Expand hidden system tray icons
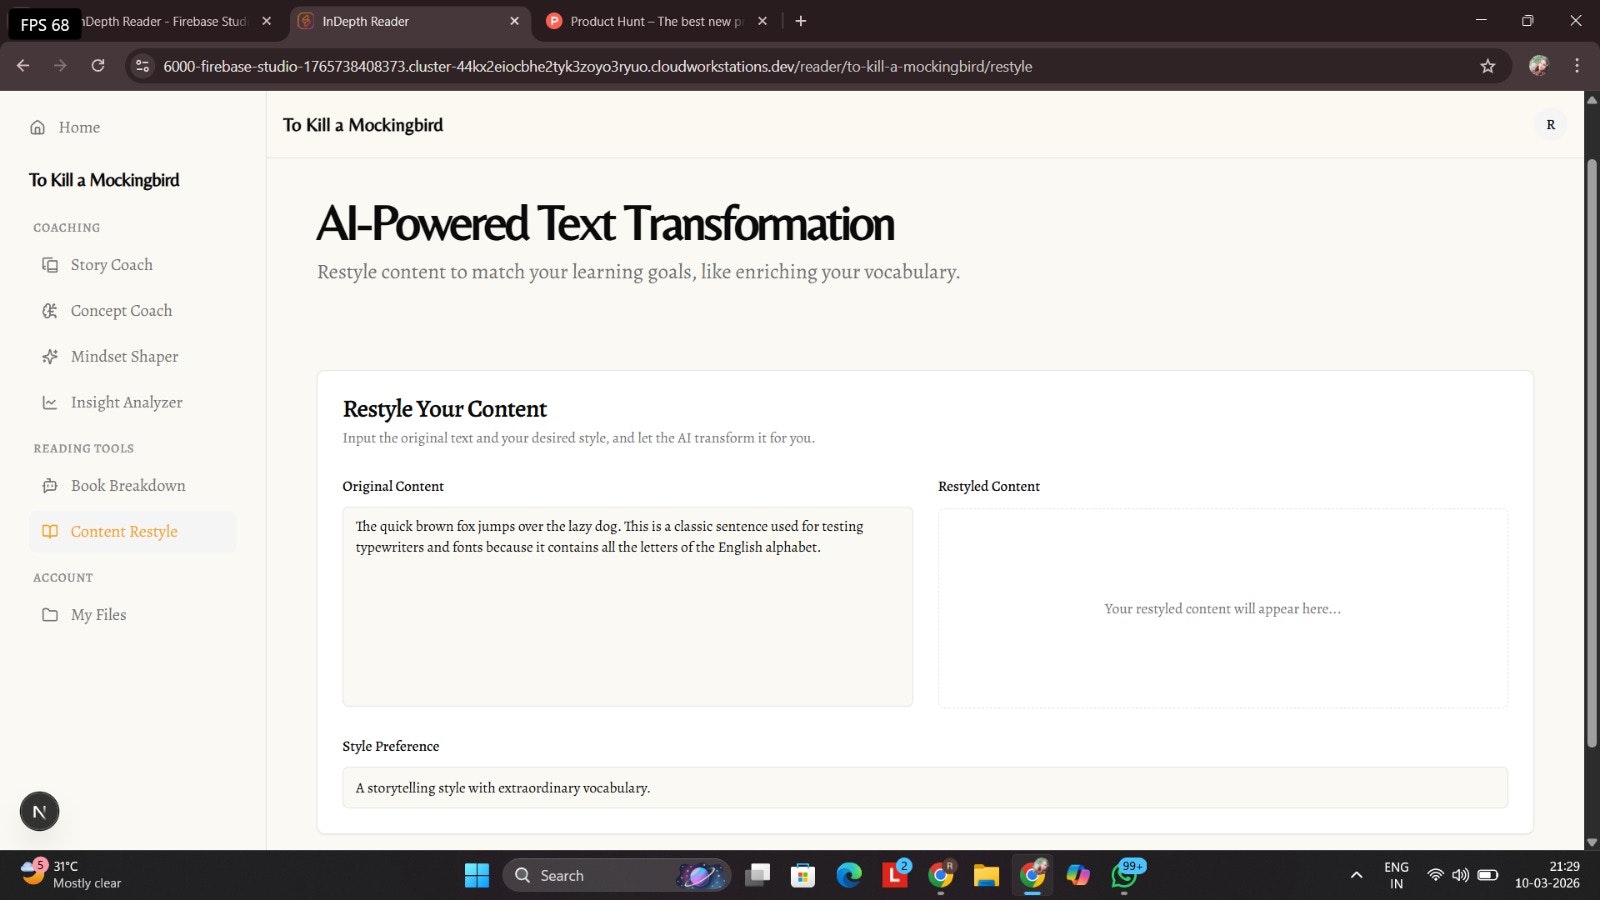This screenshot has height=900, width=1600. pos(1356,874)
